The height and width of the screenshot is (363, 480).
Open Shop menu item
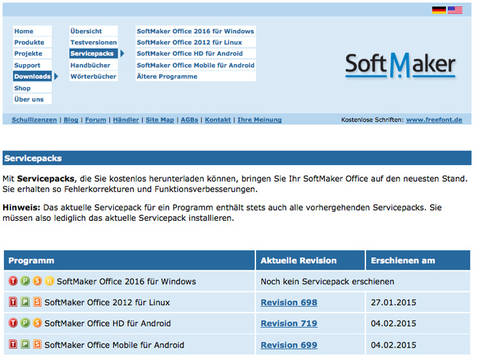pos(32,88)
